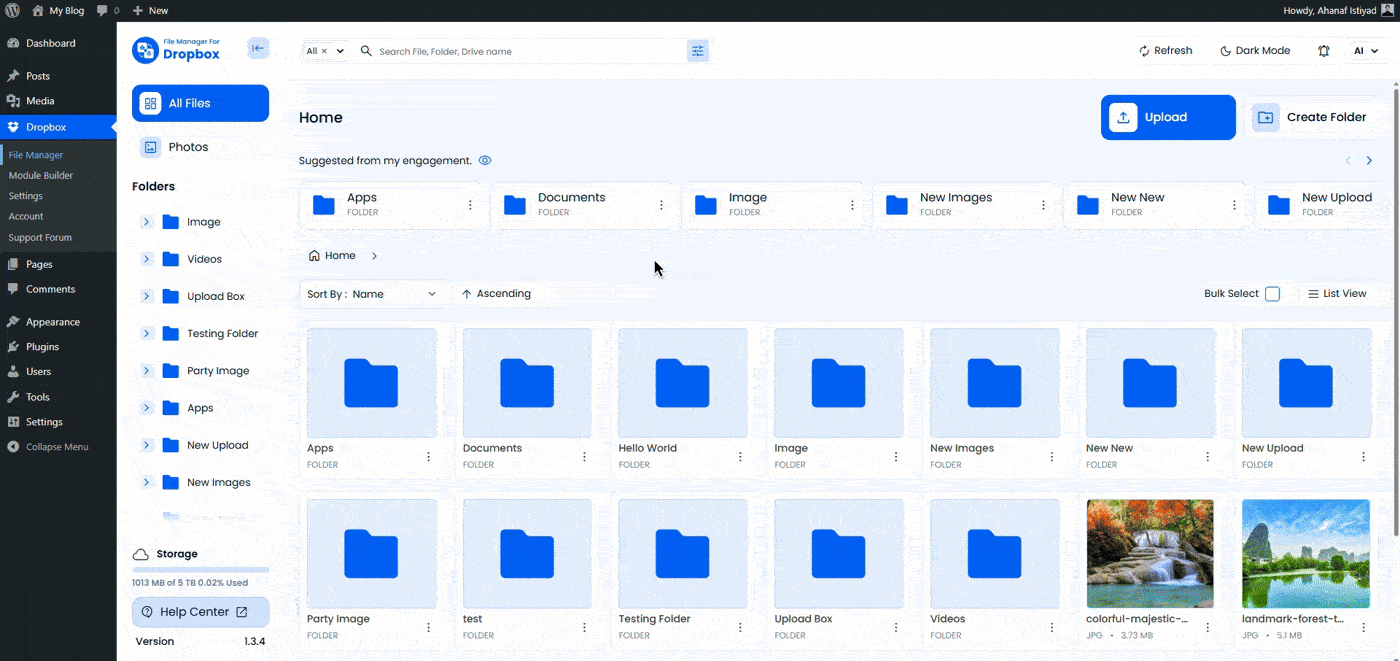Enable Dark Mode
The height and width of the screenshot is (661, 1400).
1255,51
